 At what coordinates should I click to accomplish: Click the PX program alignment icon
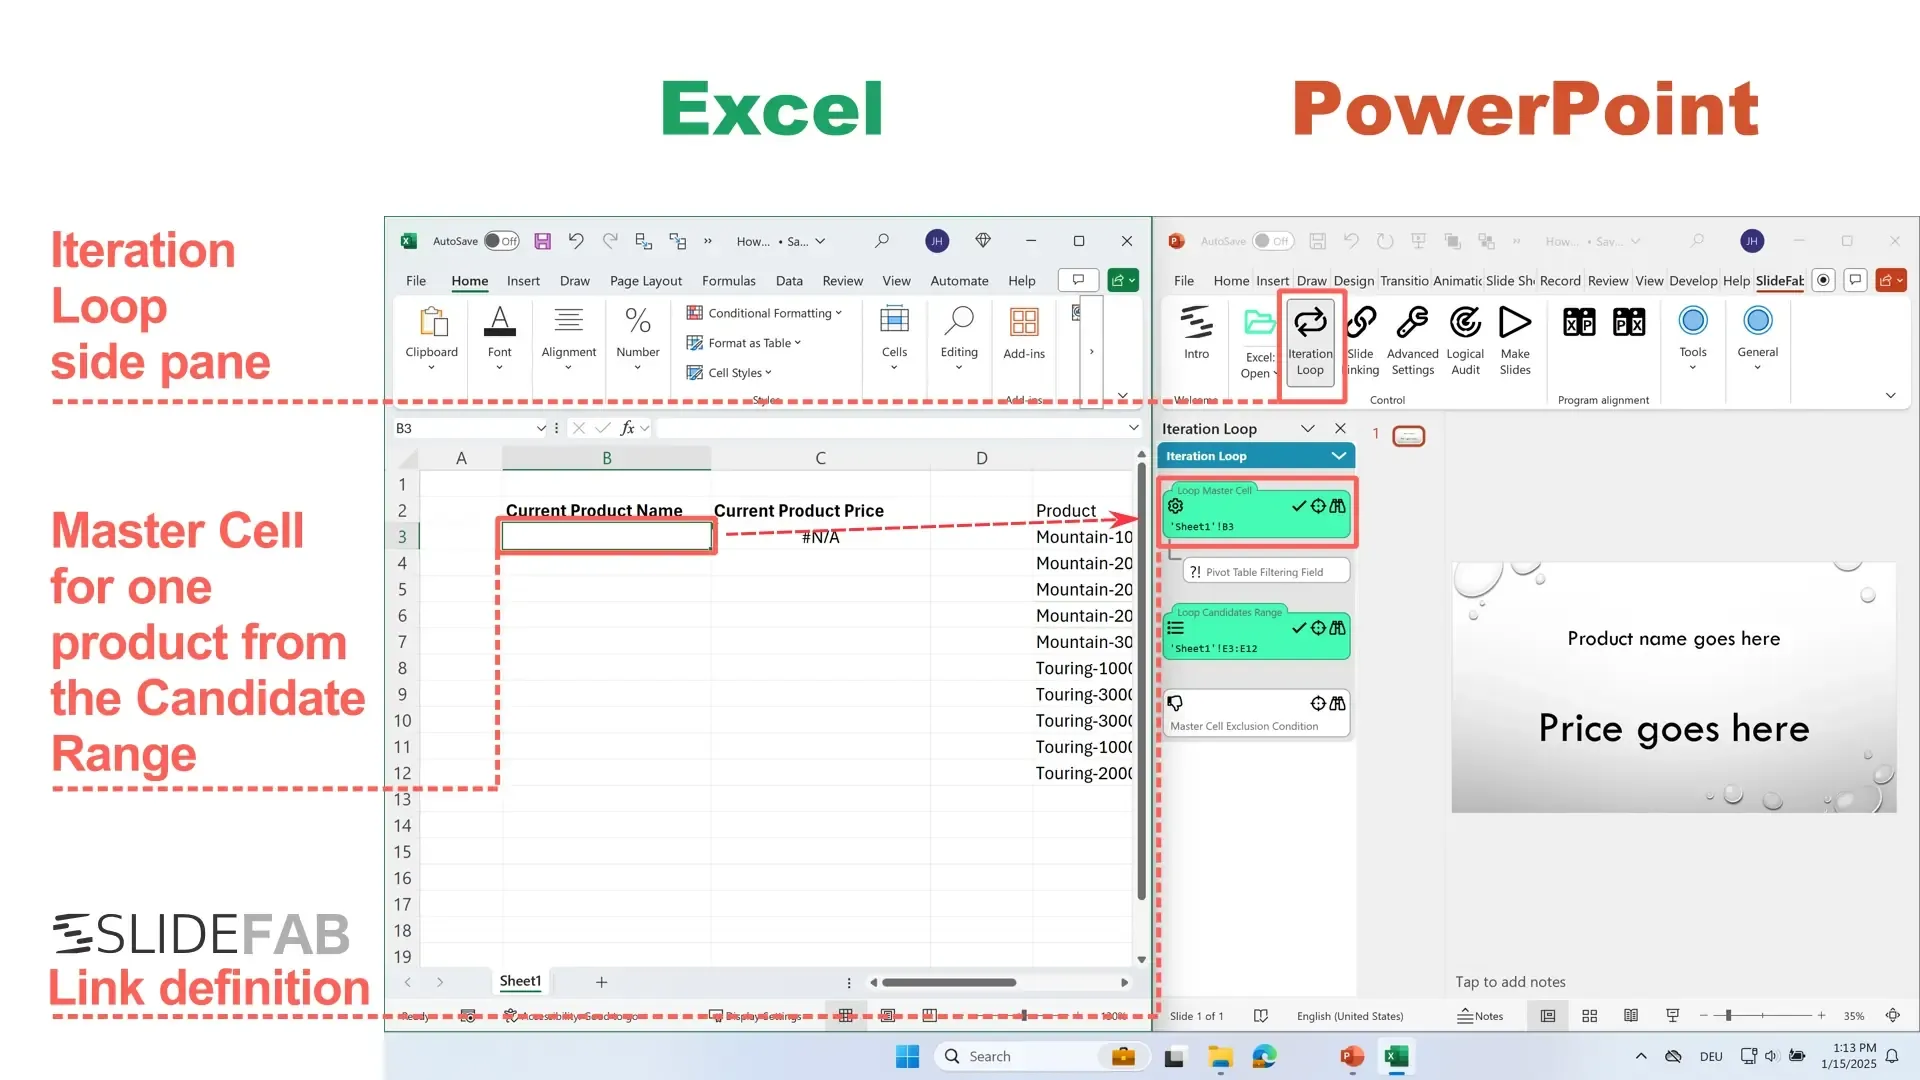[1629, 322]
